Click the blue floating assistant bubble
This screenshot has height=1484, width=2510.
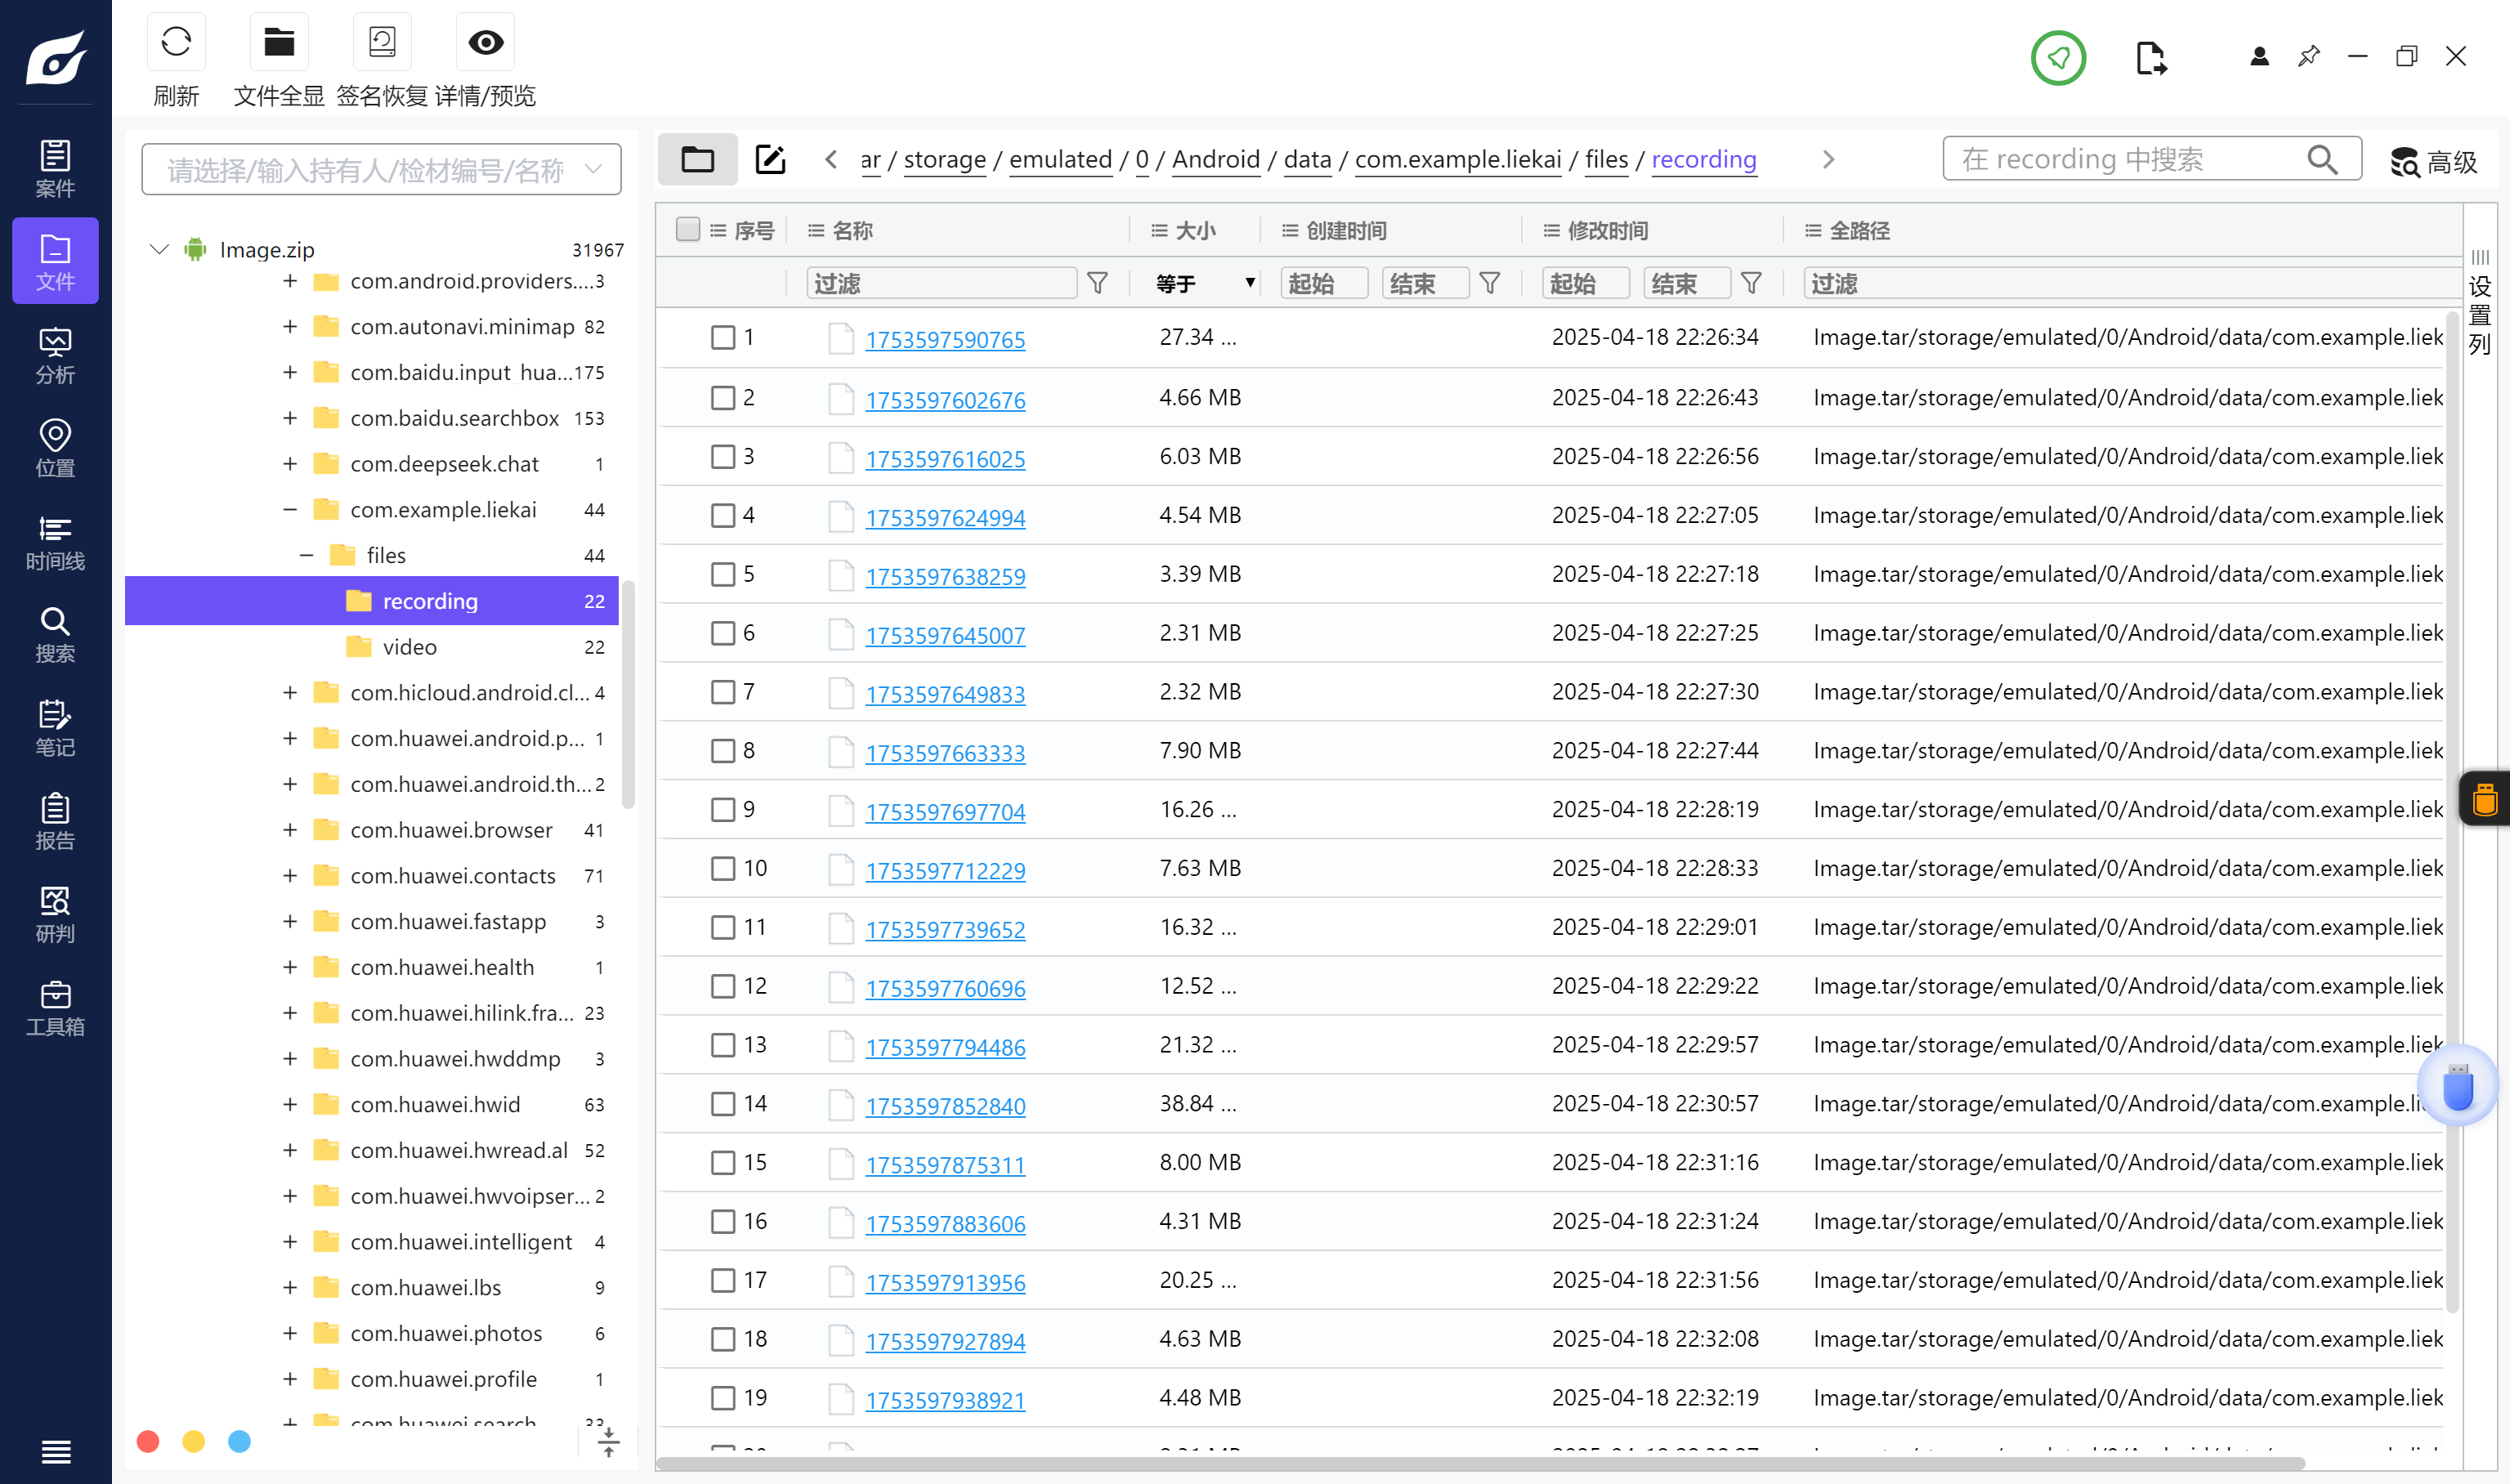pyautogui.click(x=2458, y=1085)
